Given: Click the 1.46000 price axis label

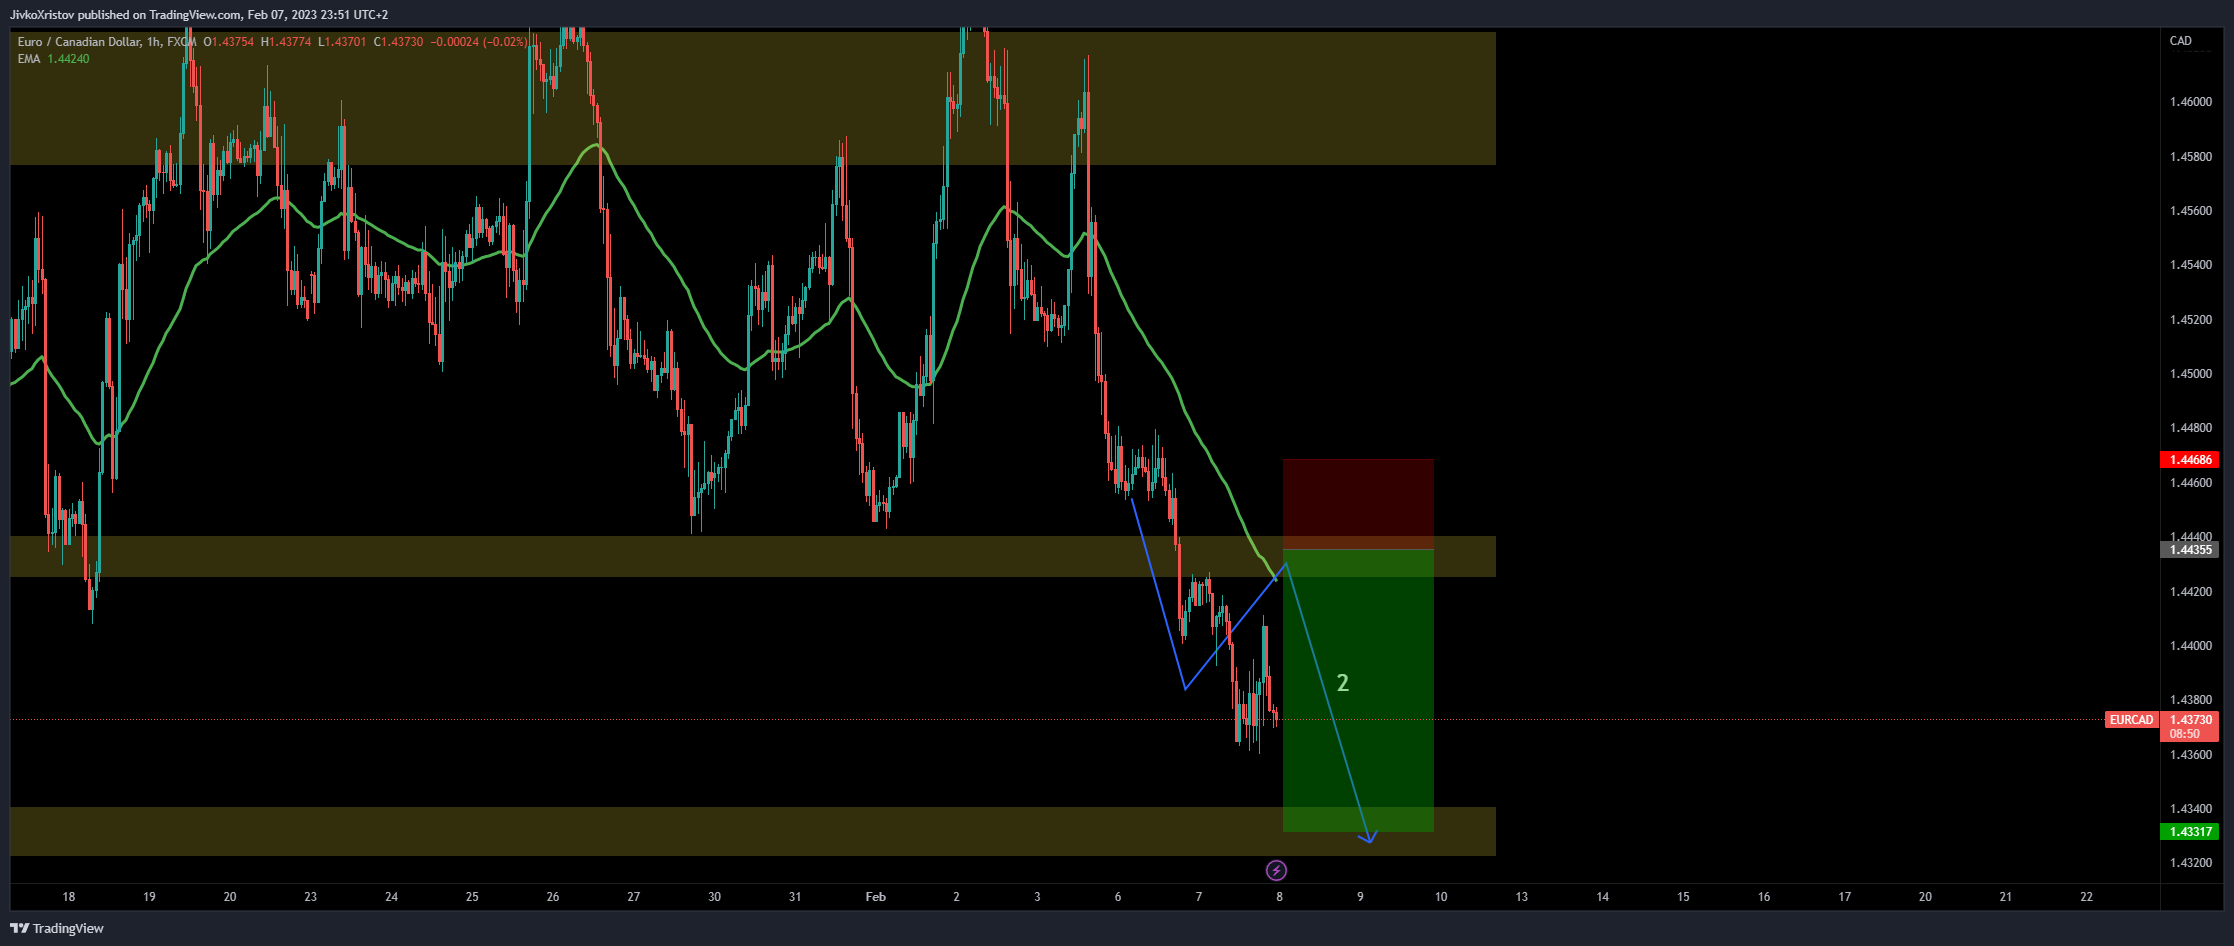Looking at the screenshot, I should [2191, 102].
